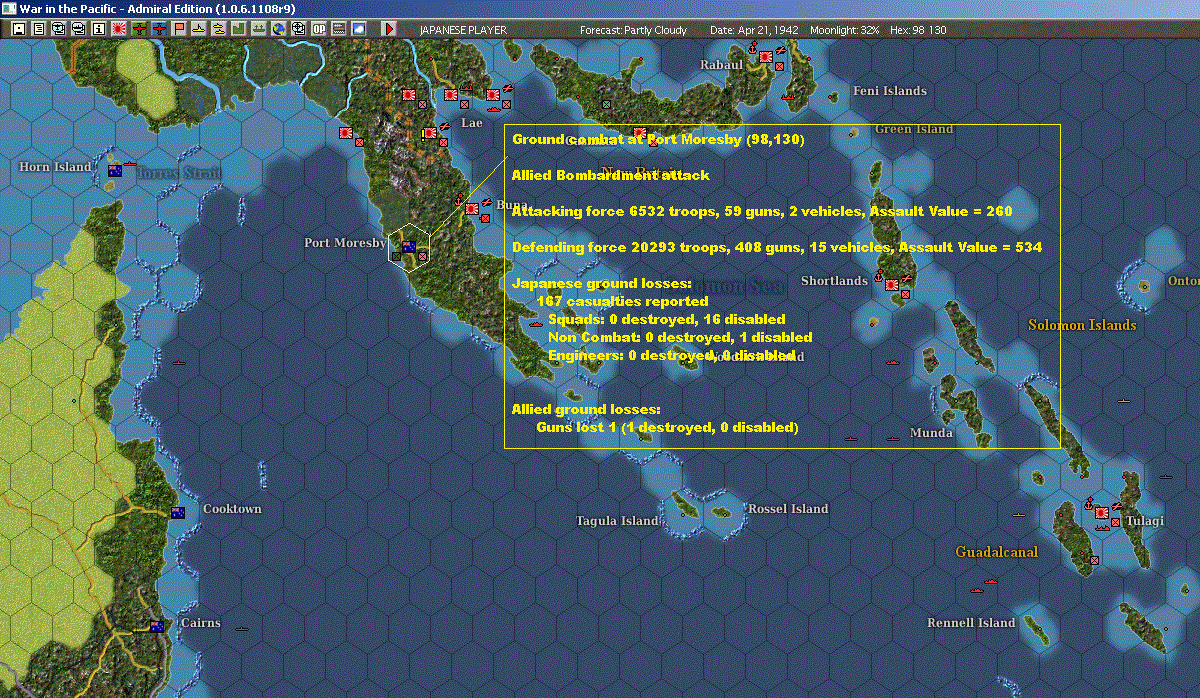Viewport: 1200px width, 698px height.
Task: Click the OP toolbar button
Action: click(319, 29)
